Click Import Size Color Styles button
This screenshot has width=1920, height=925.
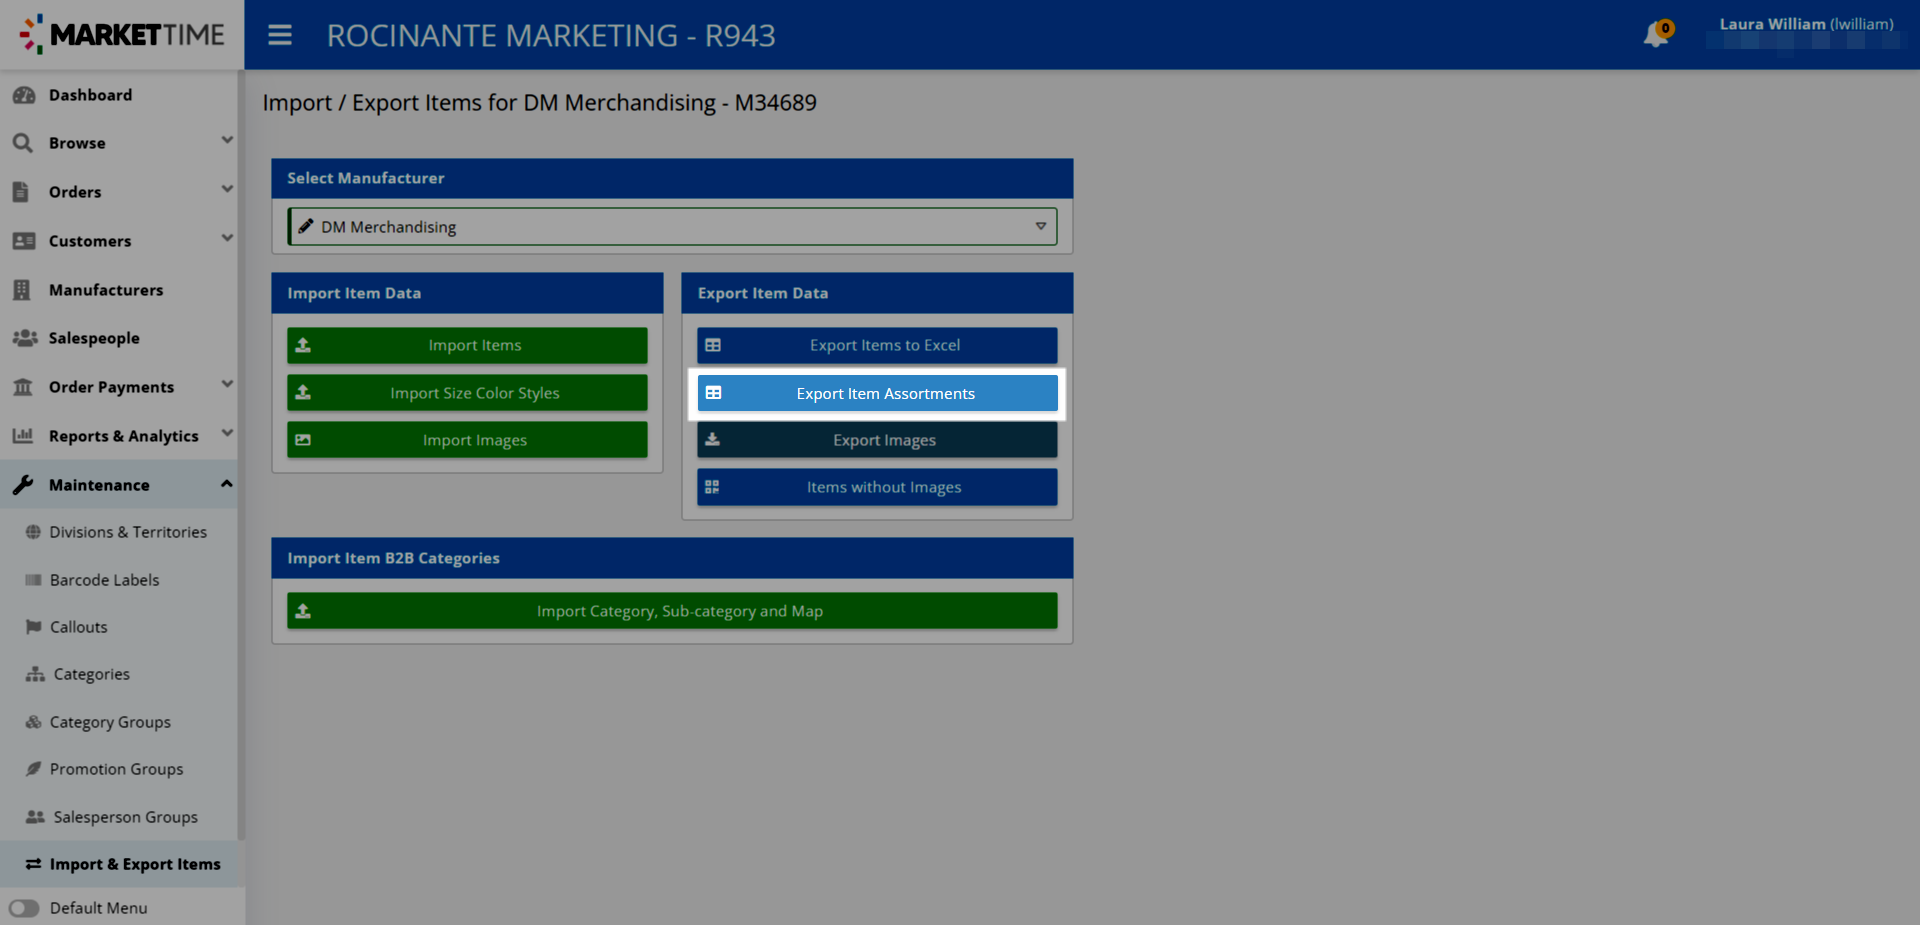467,393
